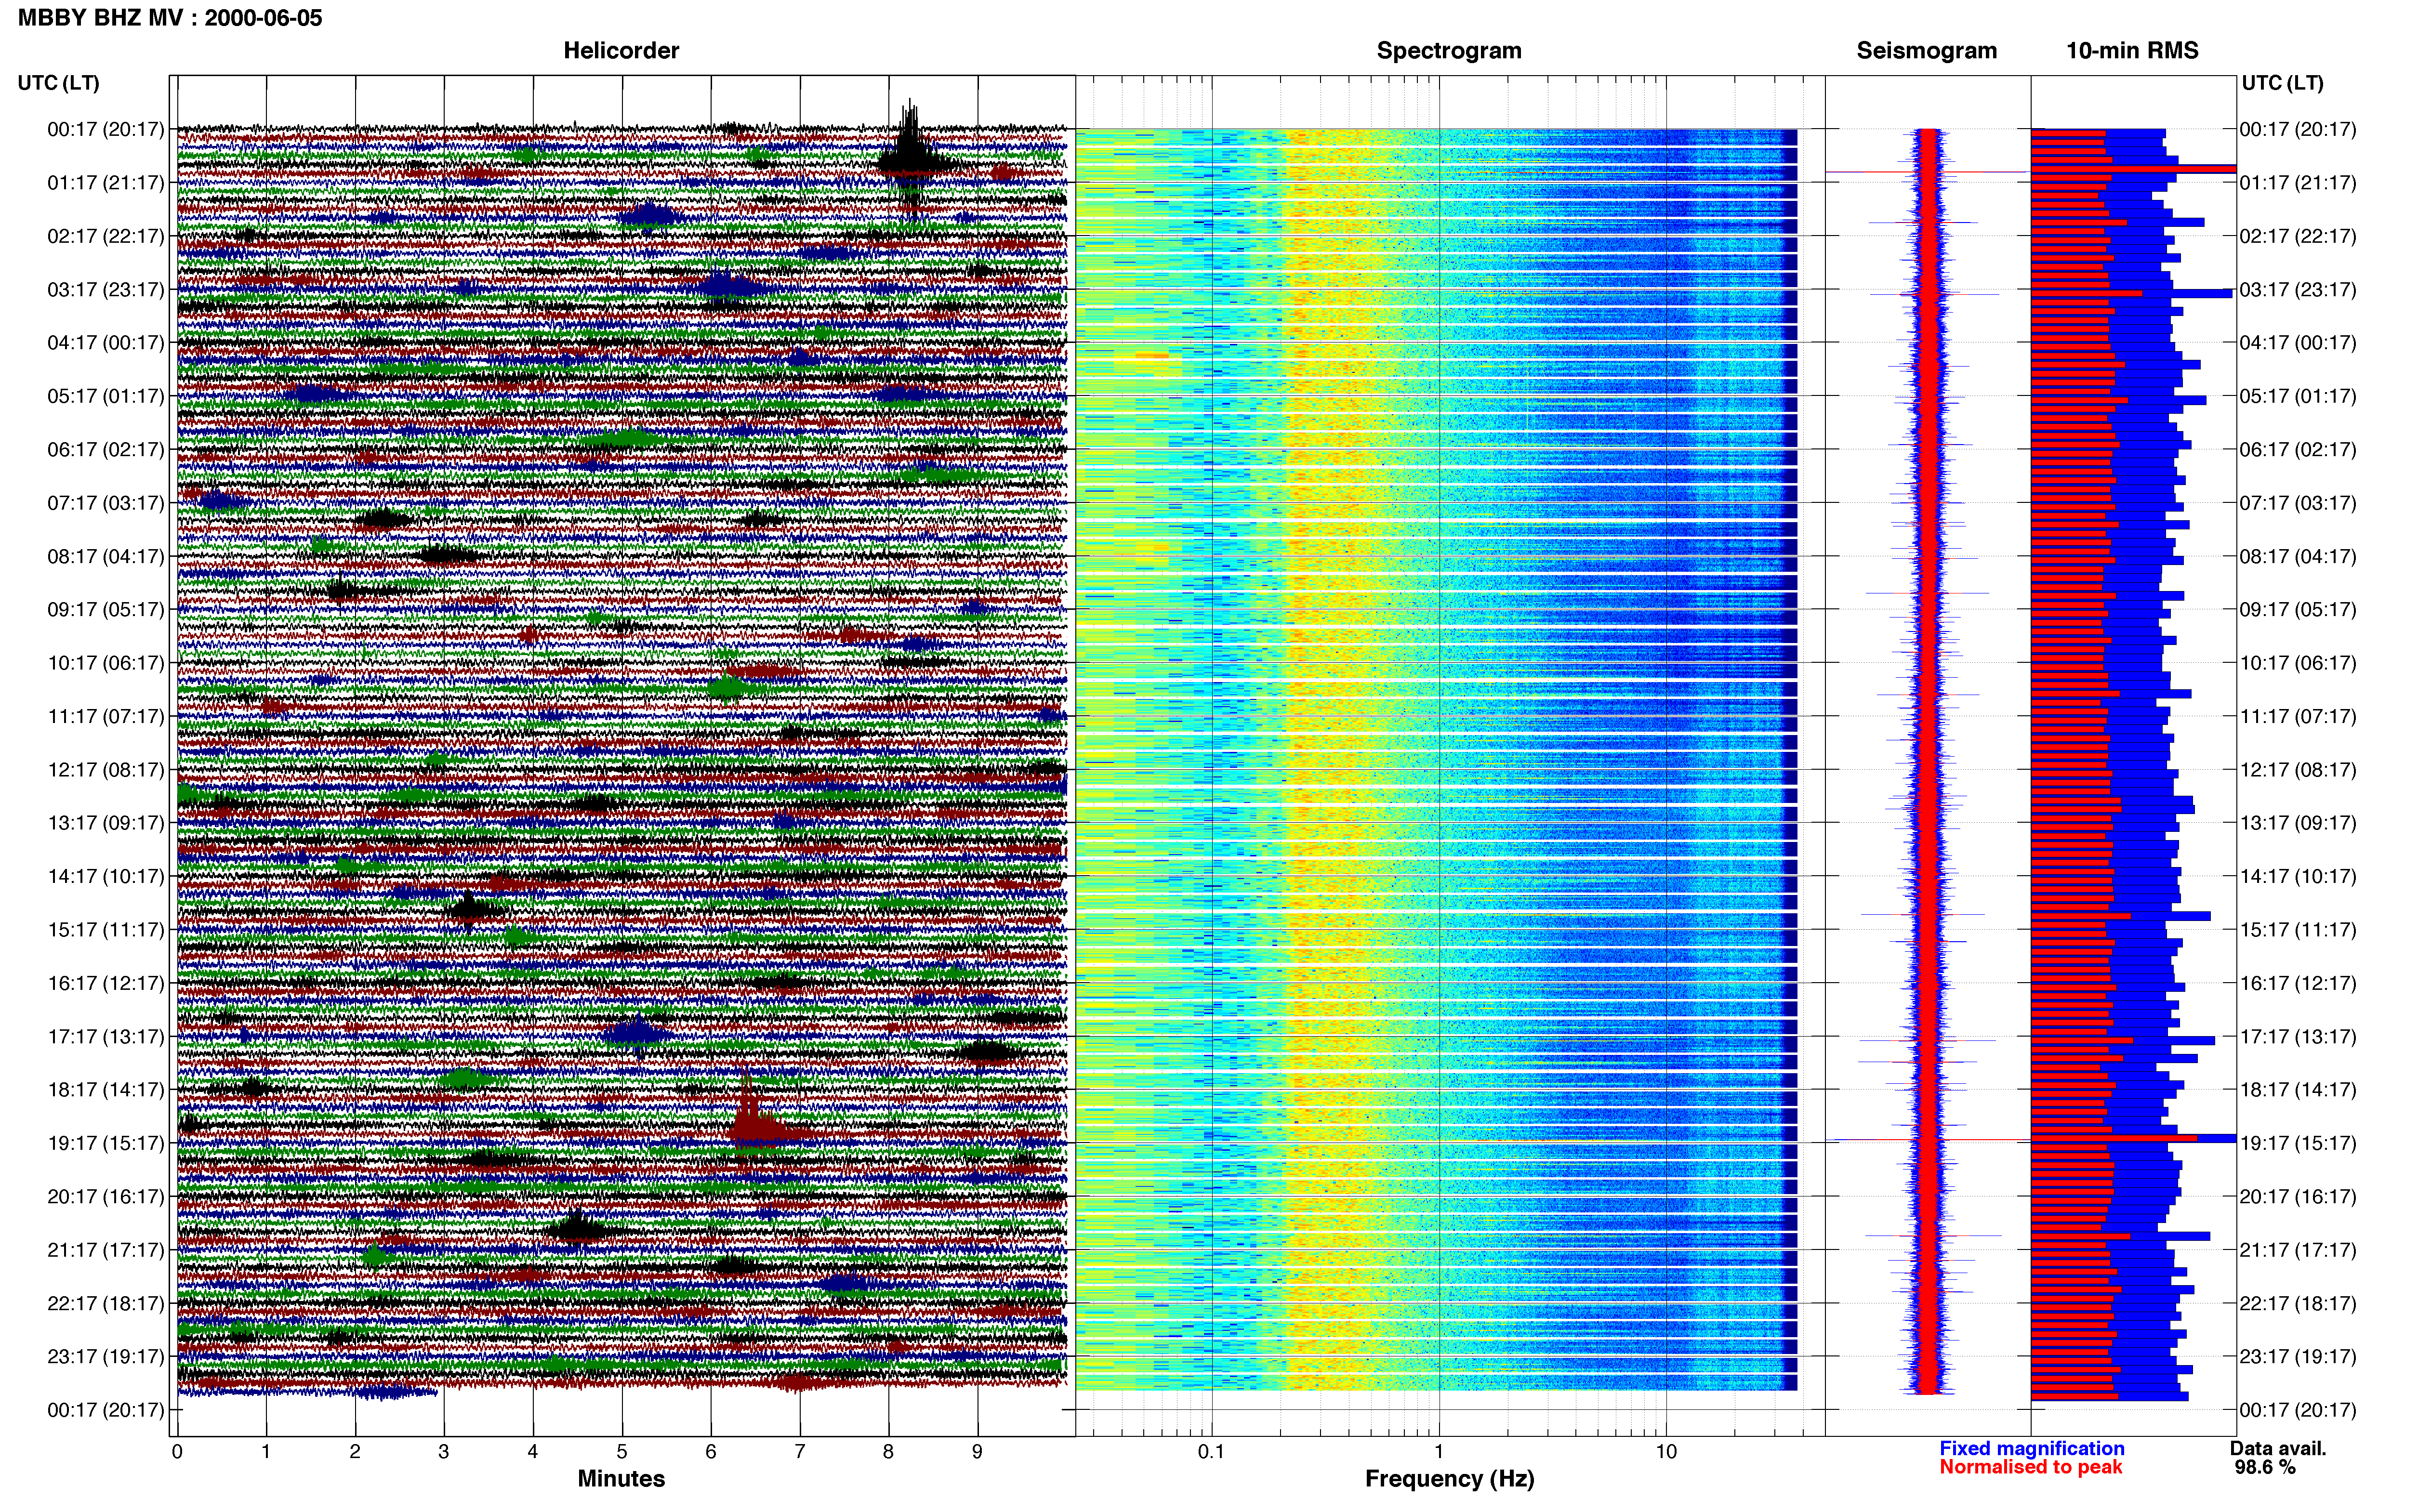The image size is (2418, 1512).
Task: Click minute tick '0' on the Helicorder axis
Action: (177, 1452)
